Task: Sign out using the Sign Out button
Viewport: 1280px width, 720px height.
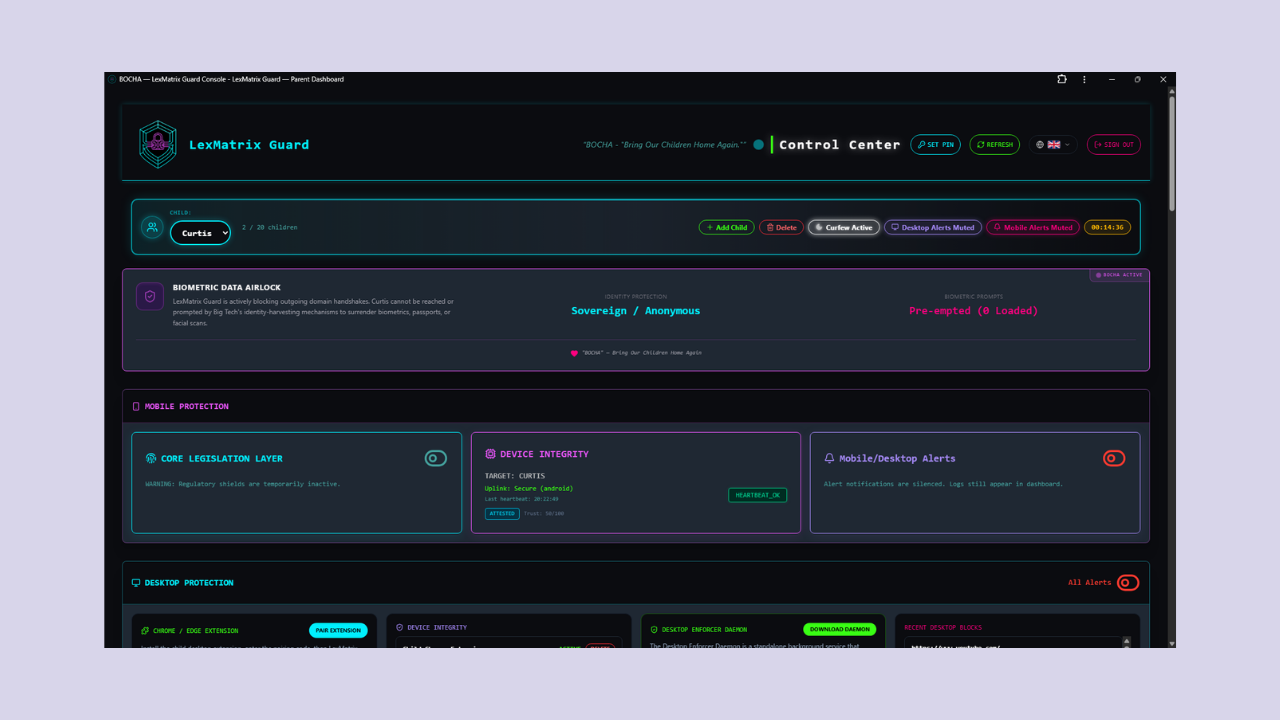Action: pos(1114,145)
